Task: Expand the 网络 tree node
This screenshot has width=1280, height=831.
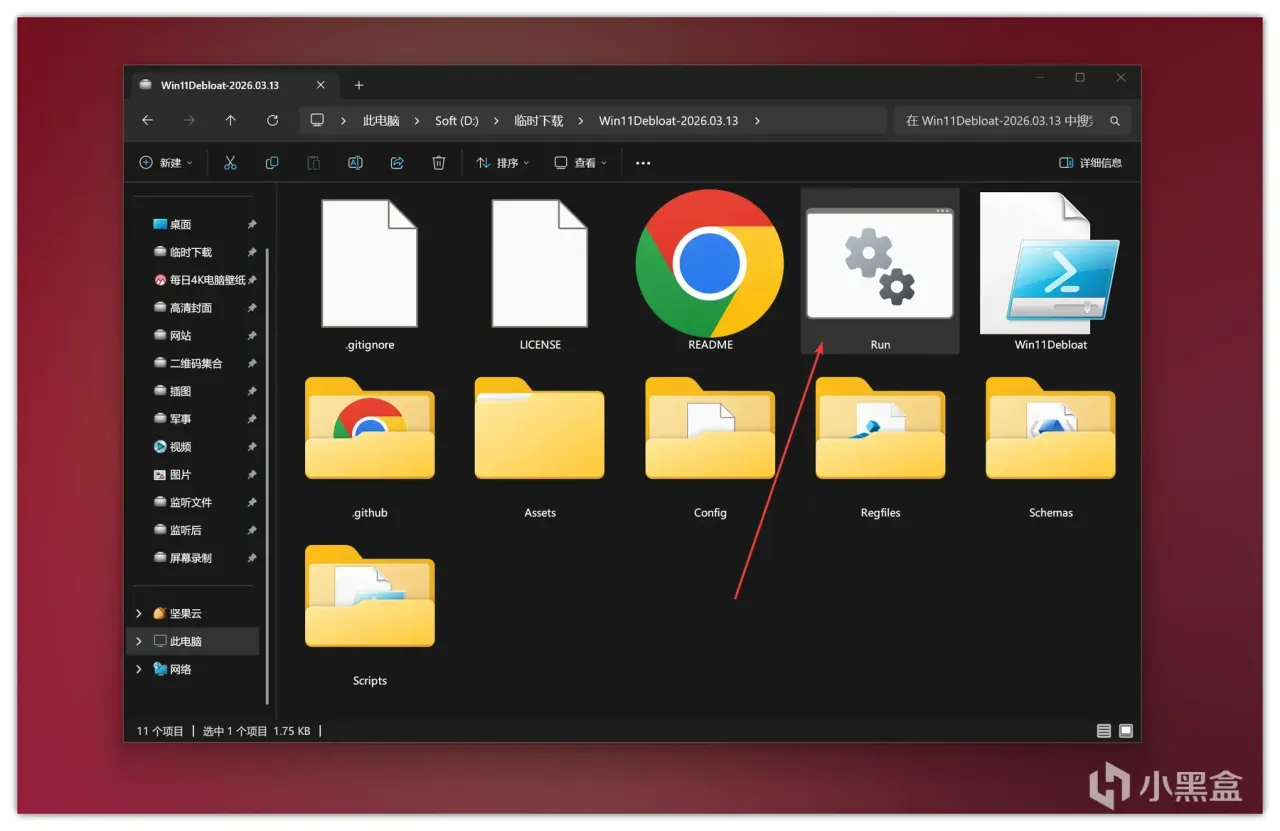Action: 139,669
